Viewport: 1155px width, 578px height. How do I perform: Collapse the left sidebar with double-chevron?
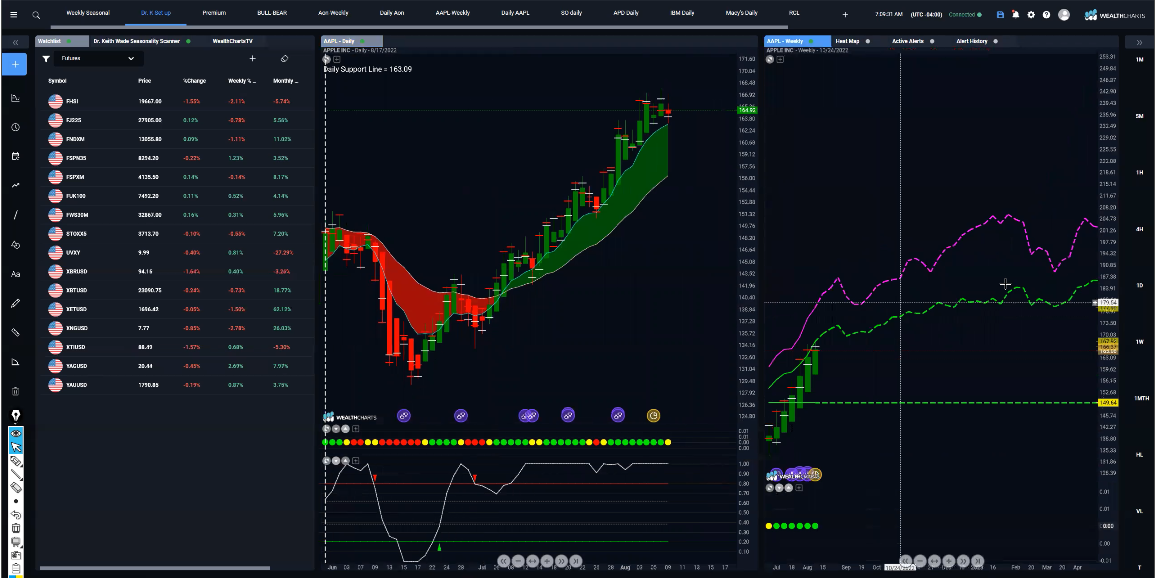tap(15, 43)
